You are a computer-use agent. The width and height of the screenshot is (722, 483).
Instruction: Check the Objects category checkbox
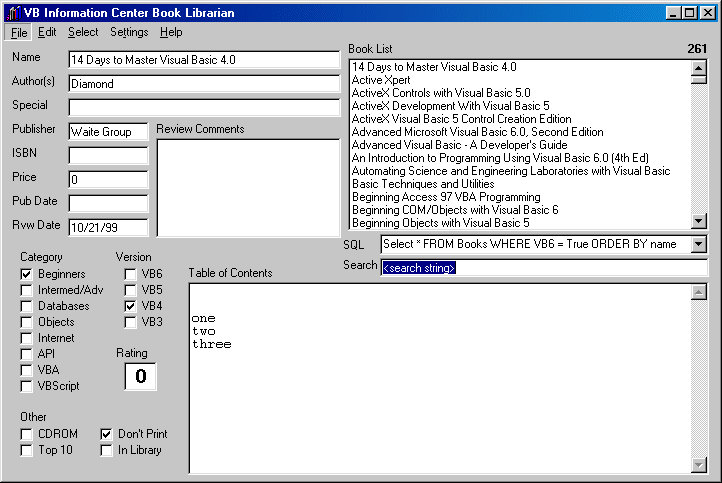[x=26, y=322]
